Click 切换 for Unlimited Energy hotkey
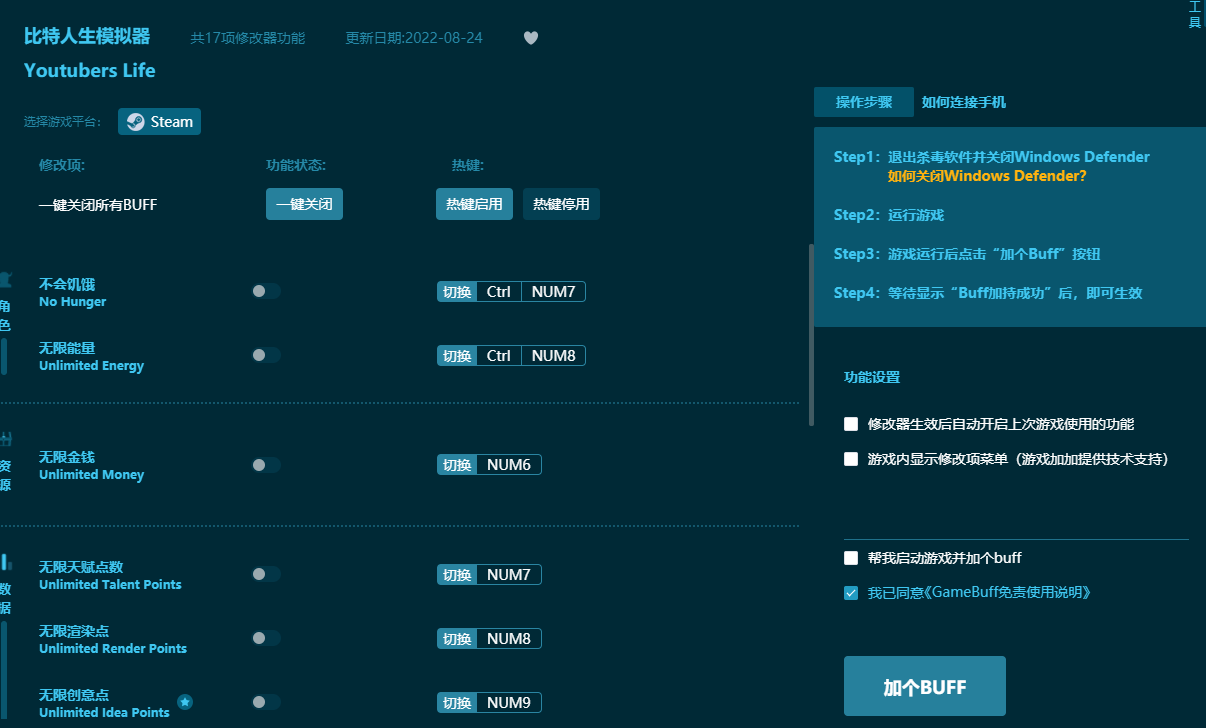This screenshot has height=728, width=1206. 457,356
